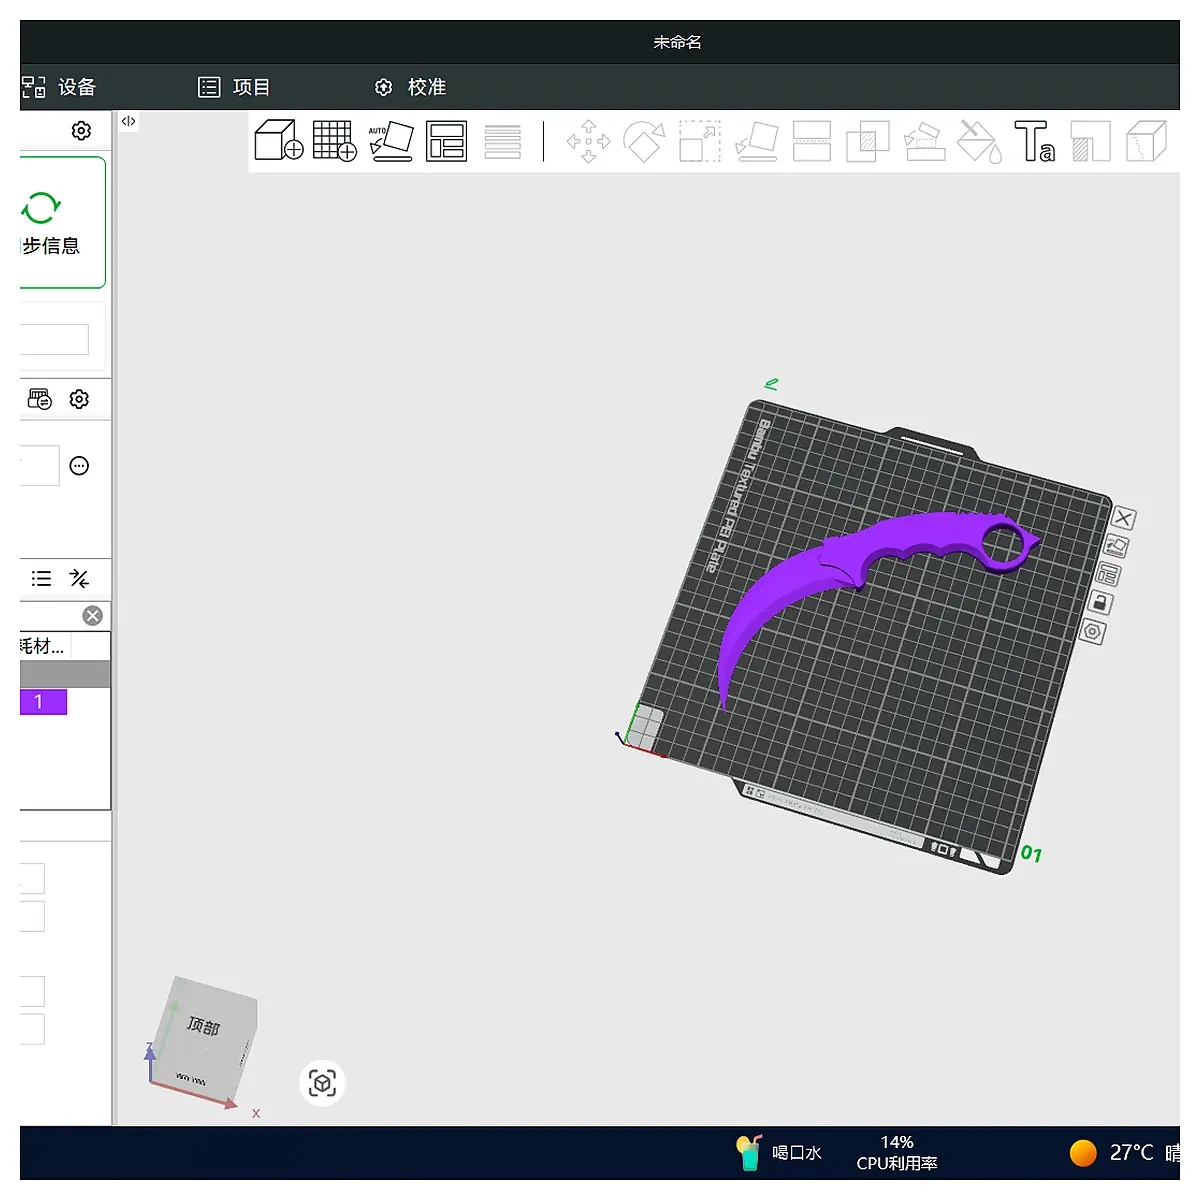Arrange all objects on plate
Viewport: 1200px width, 1200px height.
click(447, 141)
